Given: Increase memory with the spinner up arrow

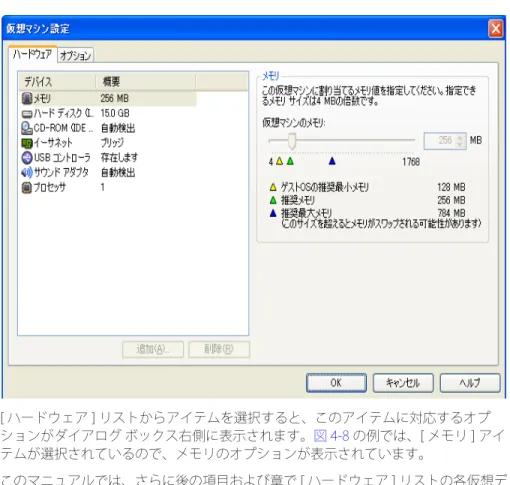Looking at the screenshot, I should [x=460, y=137].
